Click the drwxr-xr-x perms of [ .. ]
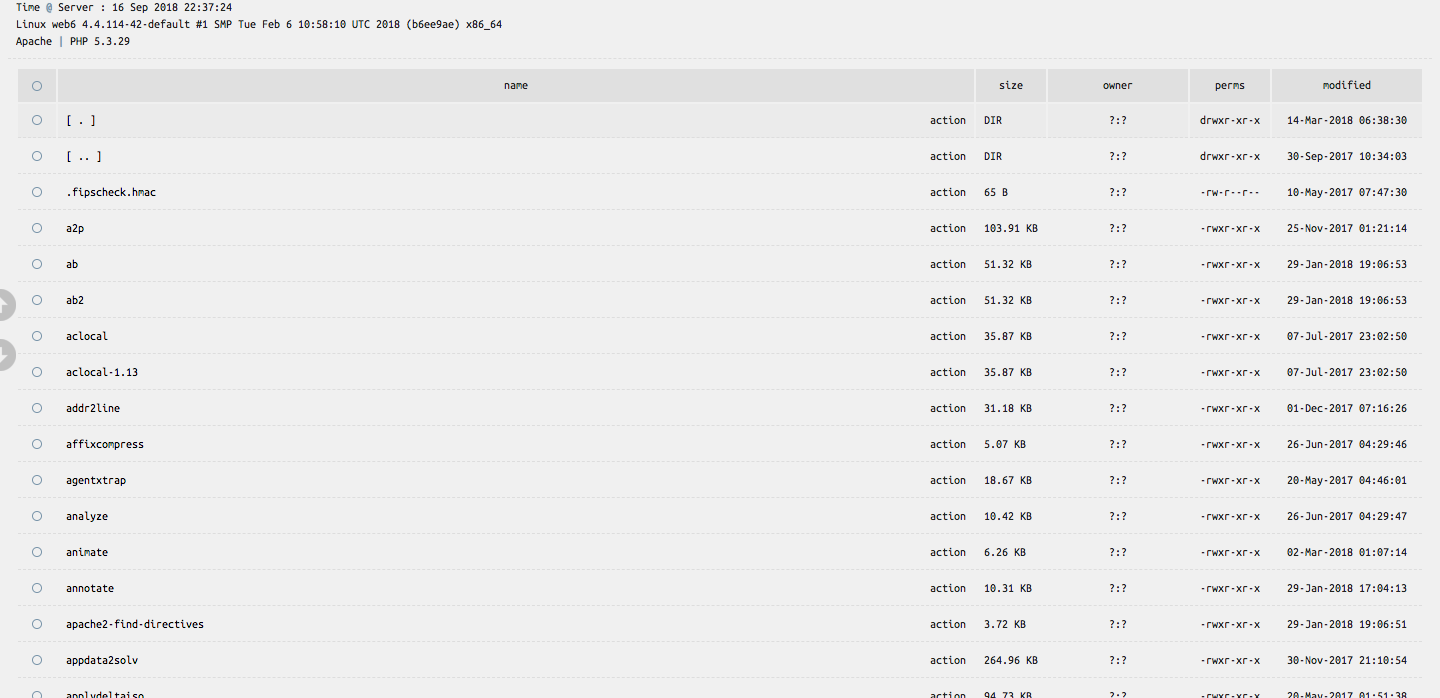Screen dimensions: 1440x698 [1230, 156]
